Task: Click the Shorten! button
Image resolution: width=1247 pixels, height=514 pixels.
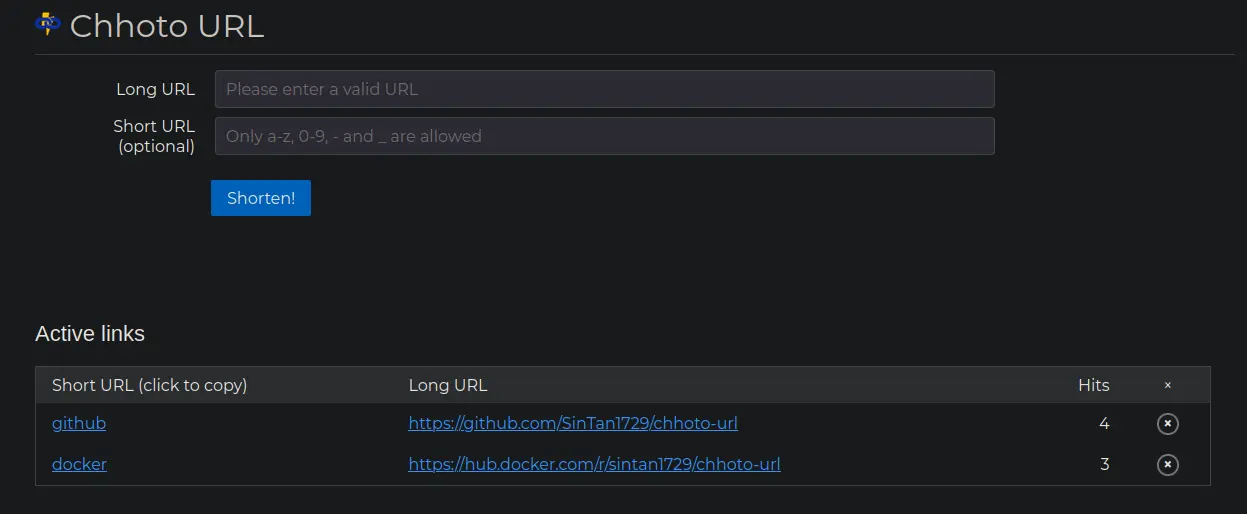Action: [261, 198]
